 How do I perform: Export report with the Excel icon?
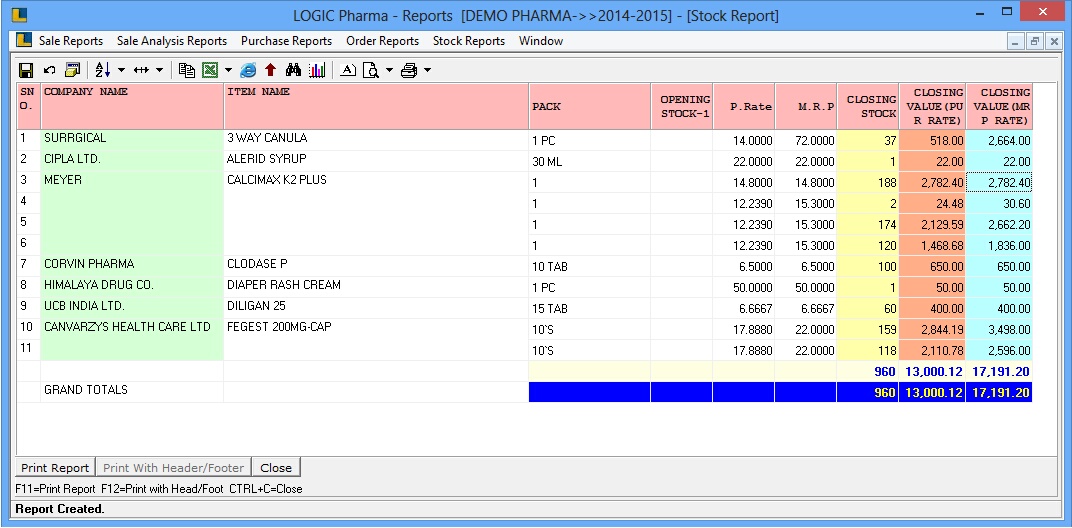point(210,70)
